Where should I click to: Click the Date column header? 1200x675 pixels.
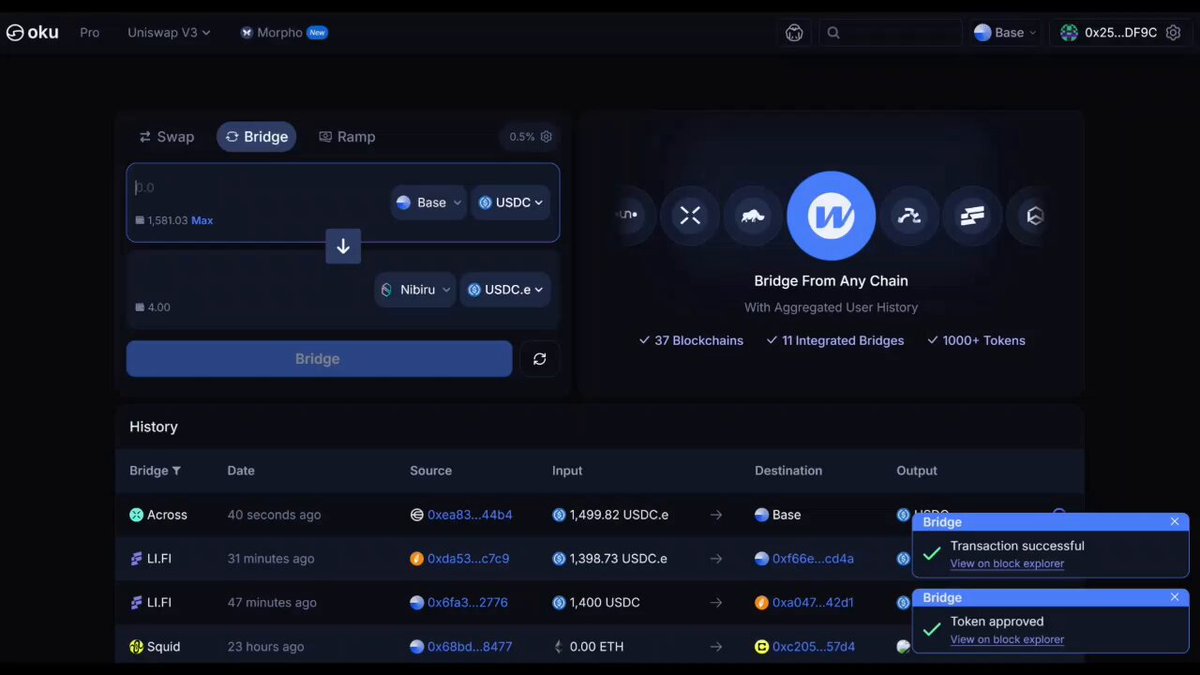coord(241,471)
